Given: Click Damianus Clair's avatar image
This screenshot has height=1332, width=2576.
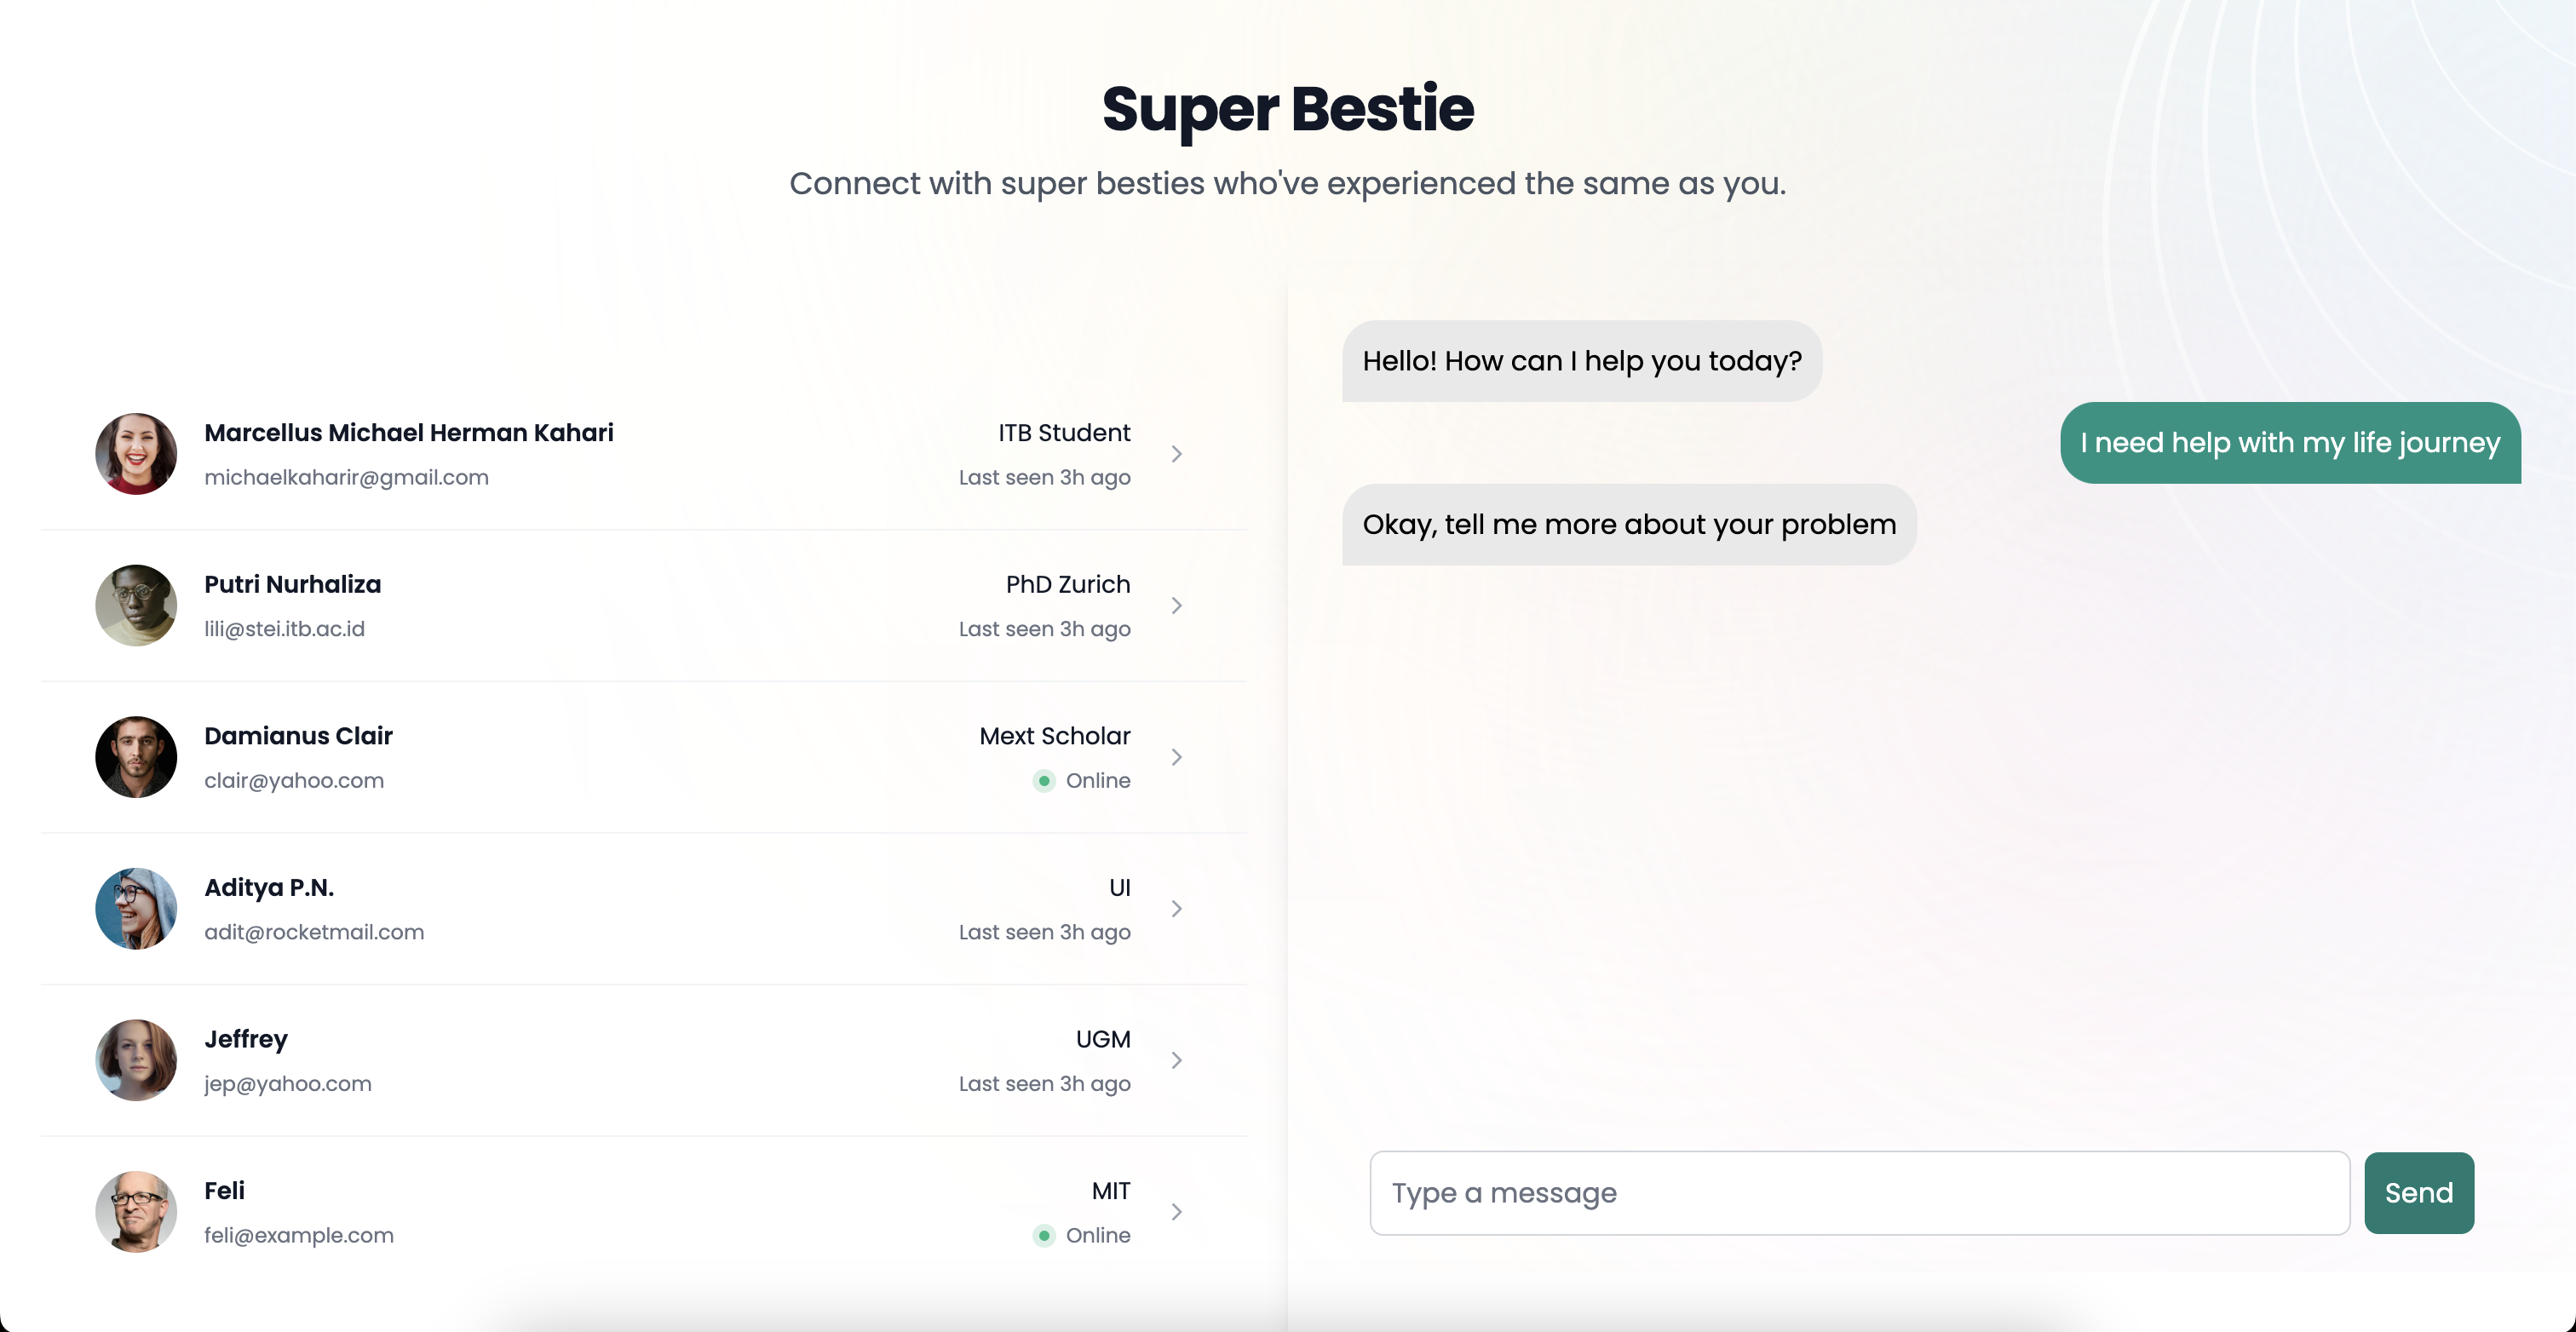Looking at the screenshot, I should point(136,757).
